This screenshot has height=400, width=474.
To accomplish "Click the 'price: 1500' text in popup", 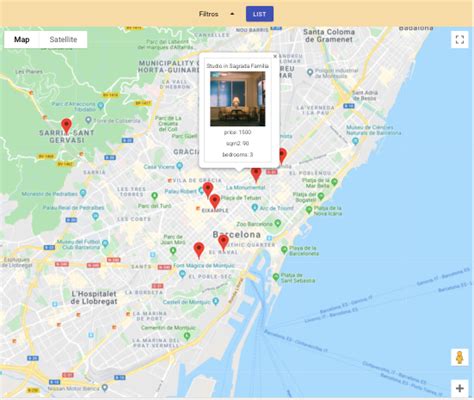I will [x=238, y=132].
